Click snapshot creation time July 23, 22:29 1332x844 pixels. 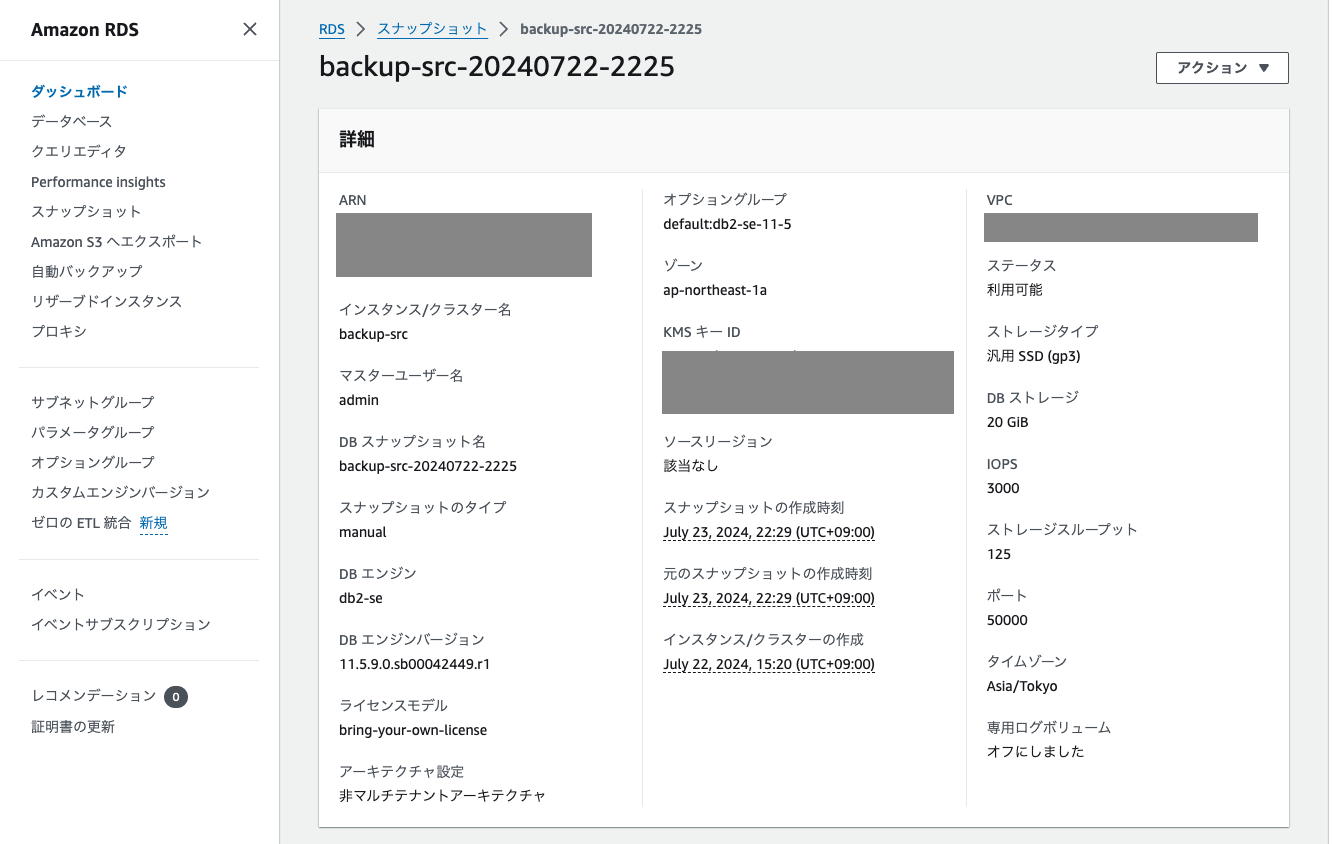coord(769,532)
